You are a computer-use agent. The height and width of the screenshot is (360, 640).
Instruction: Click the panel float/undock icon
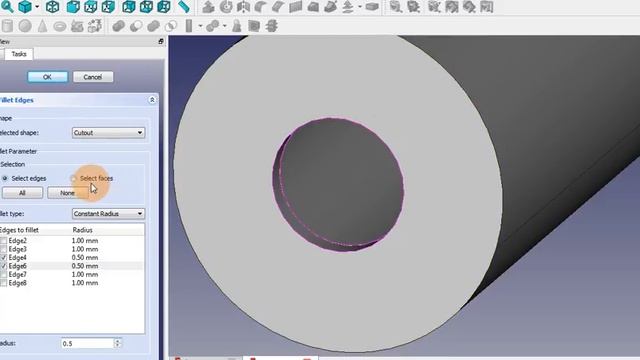click(x=160, y=41)
